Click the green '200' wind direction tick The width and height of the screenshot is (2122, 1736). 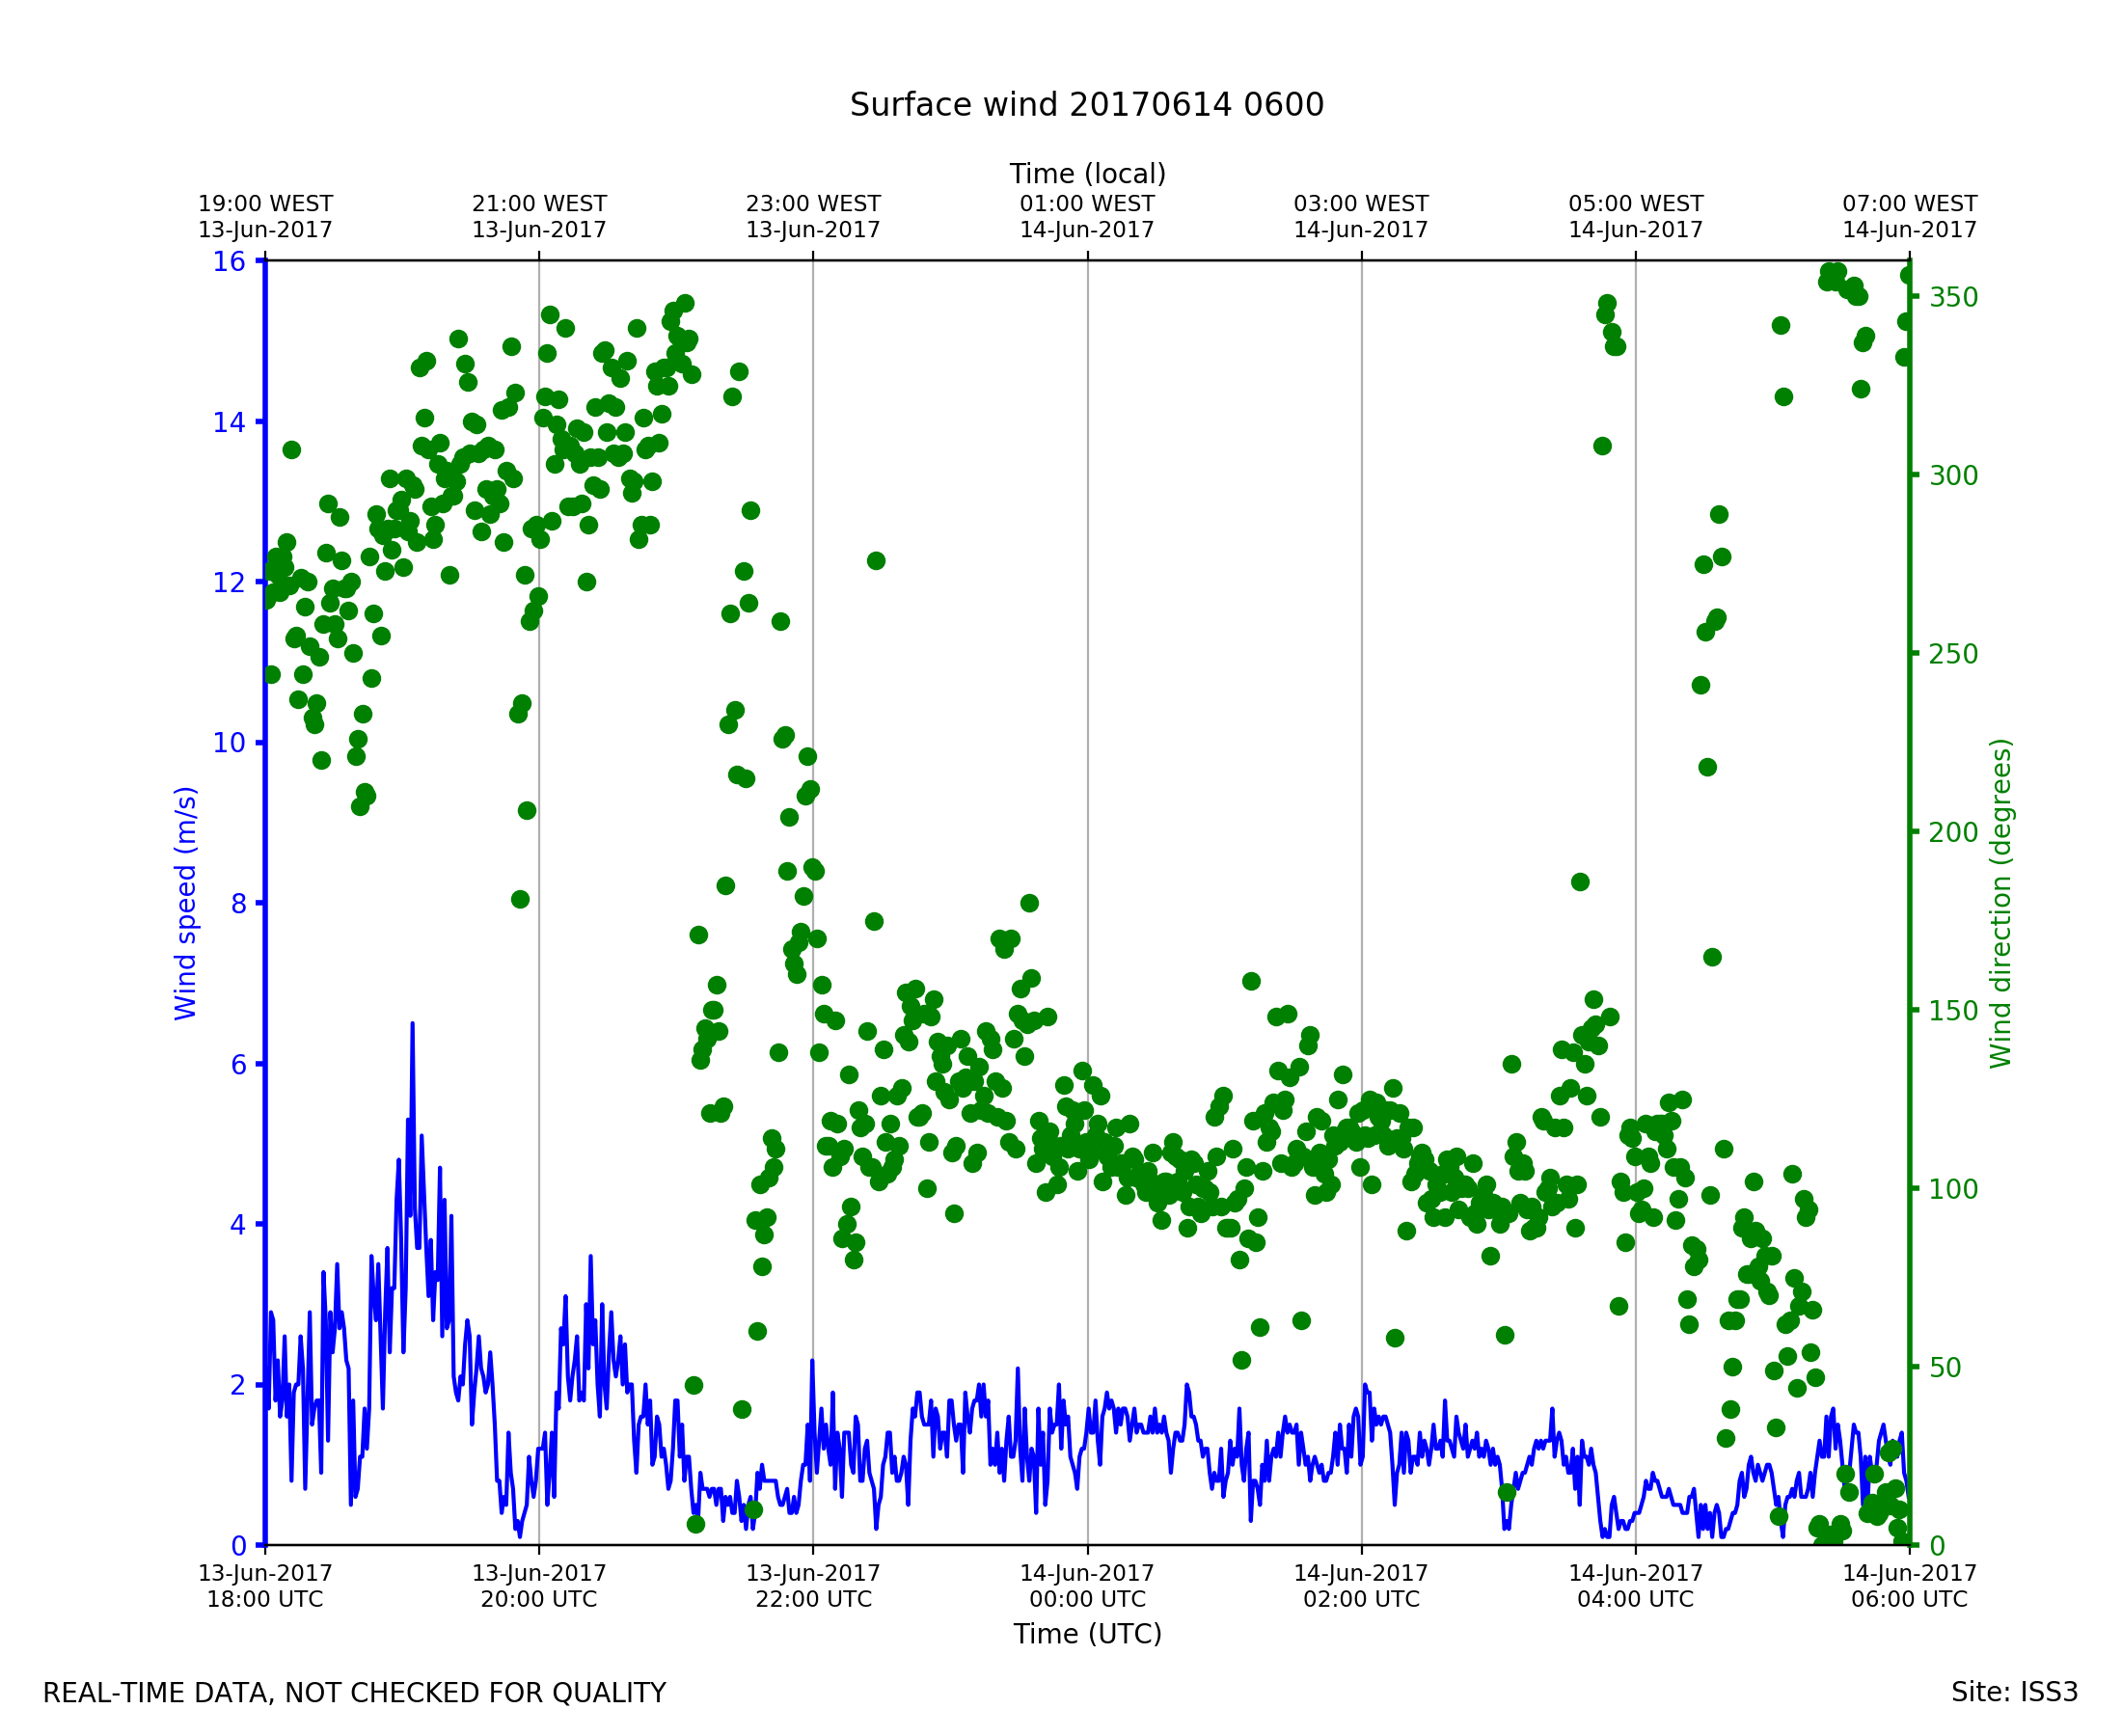click(1954, 833)
